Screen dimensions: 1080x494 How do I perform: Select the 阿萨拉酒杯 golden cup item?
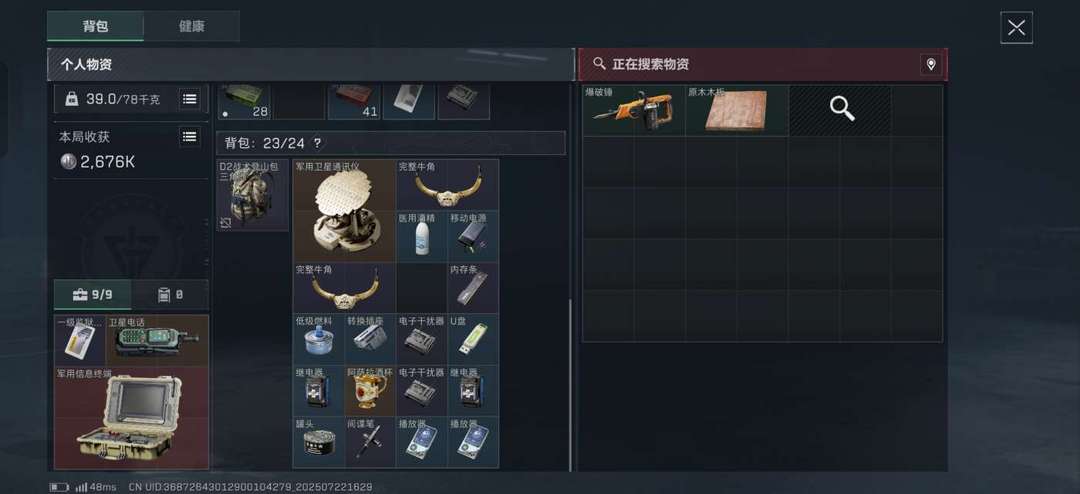coord(370,391)
